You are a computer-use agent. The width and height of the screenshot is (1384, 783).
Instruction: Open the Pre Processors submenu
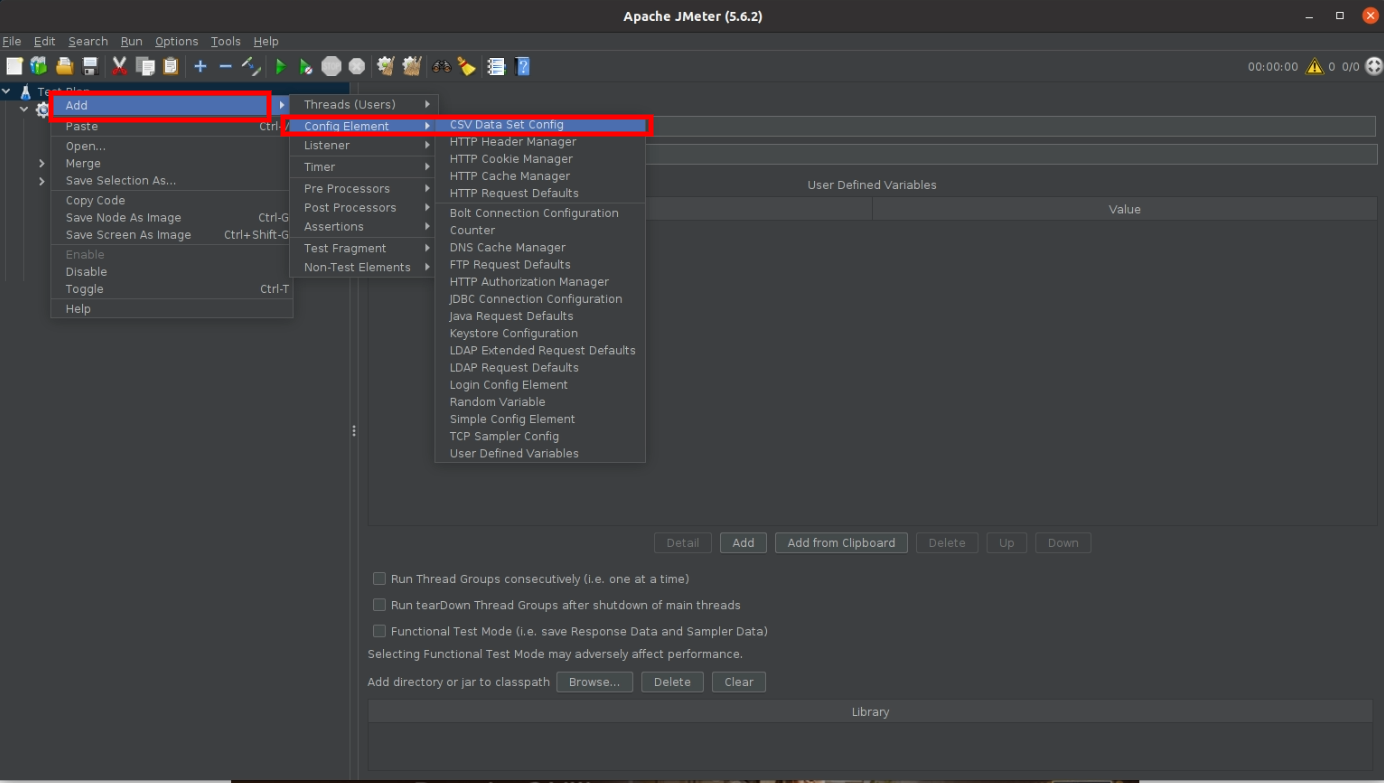(364, 188)
